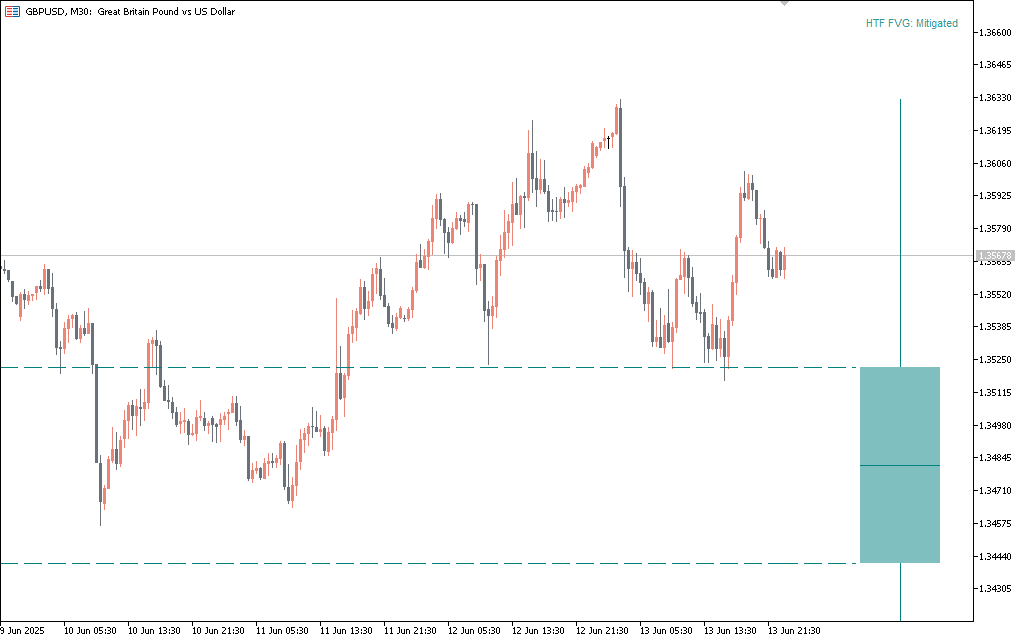Viewport: 1024px width, 640px height.
Task: Click the 1.35250 price scale label
Action: (x=995, y=360)
